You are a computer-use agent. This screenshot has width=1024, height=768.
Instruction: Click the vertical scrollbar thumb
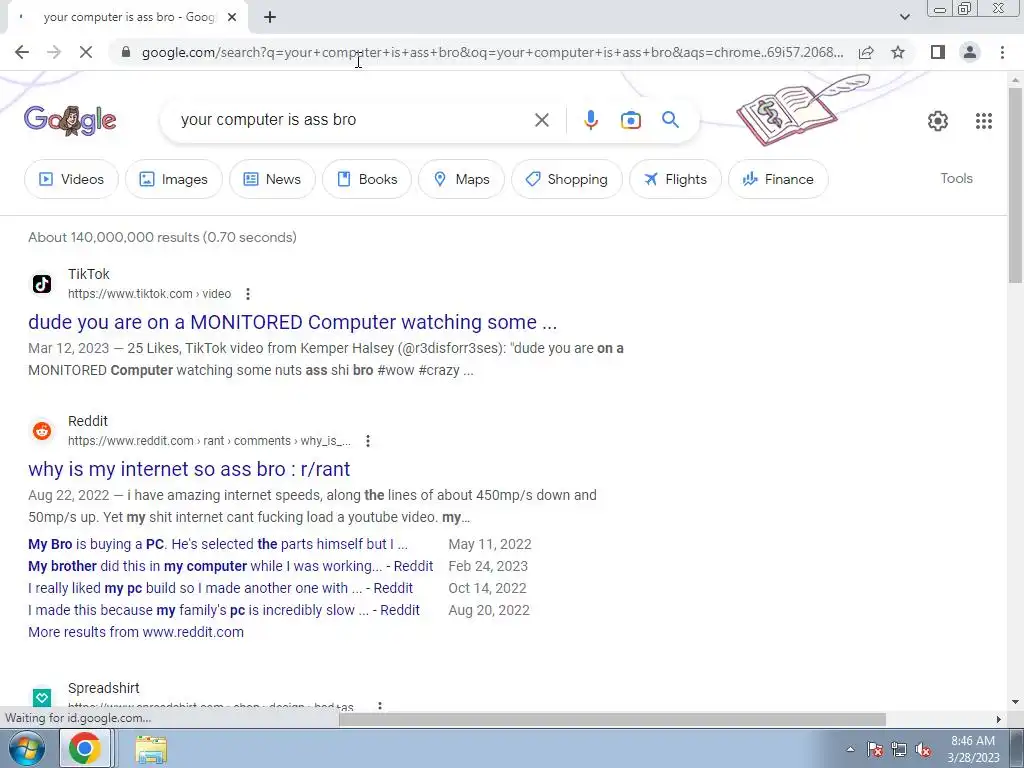coord(1015,185)
